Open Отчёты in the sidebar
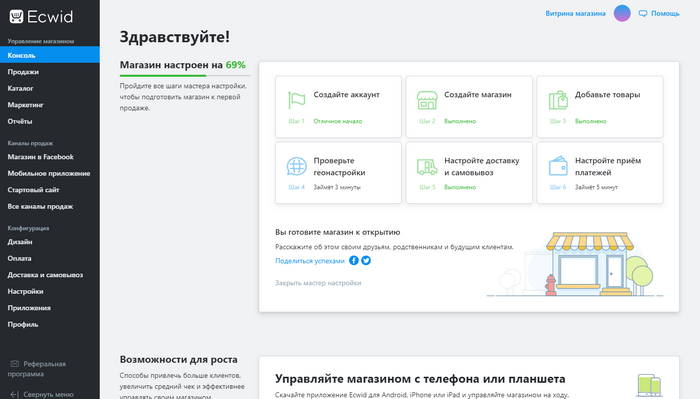Screen dimensions: 700x399 [20, 121]
